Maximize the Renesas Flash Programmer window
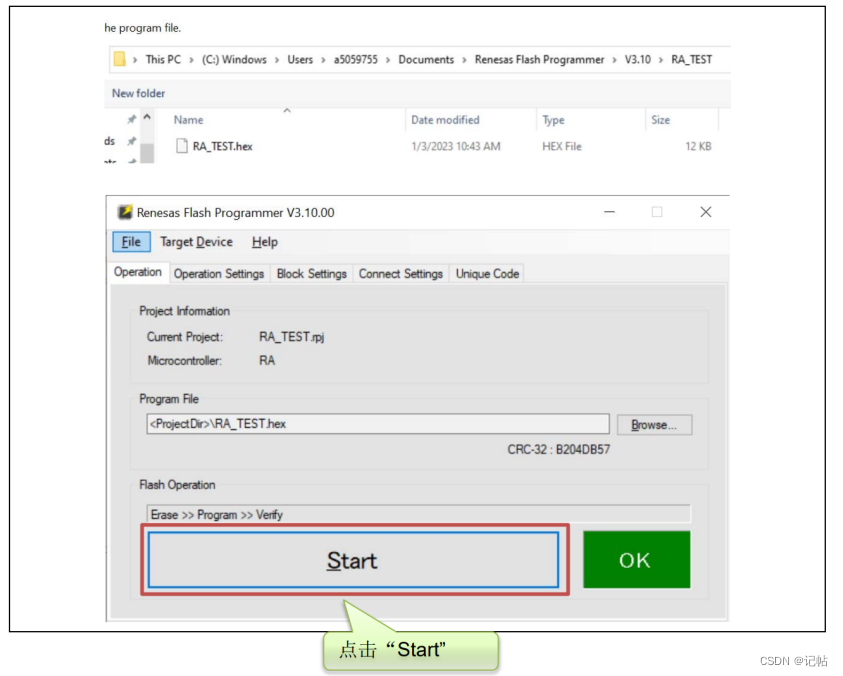 click(x=657, y=212)
